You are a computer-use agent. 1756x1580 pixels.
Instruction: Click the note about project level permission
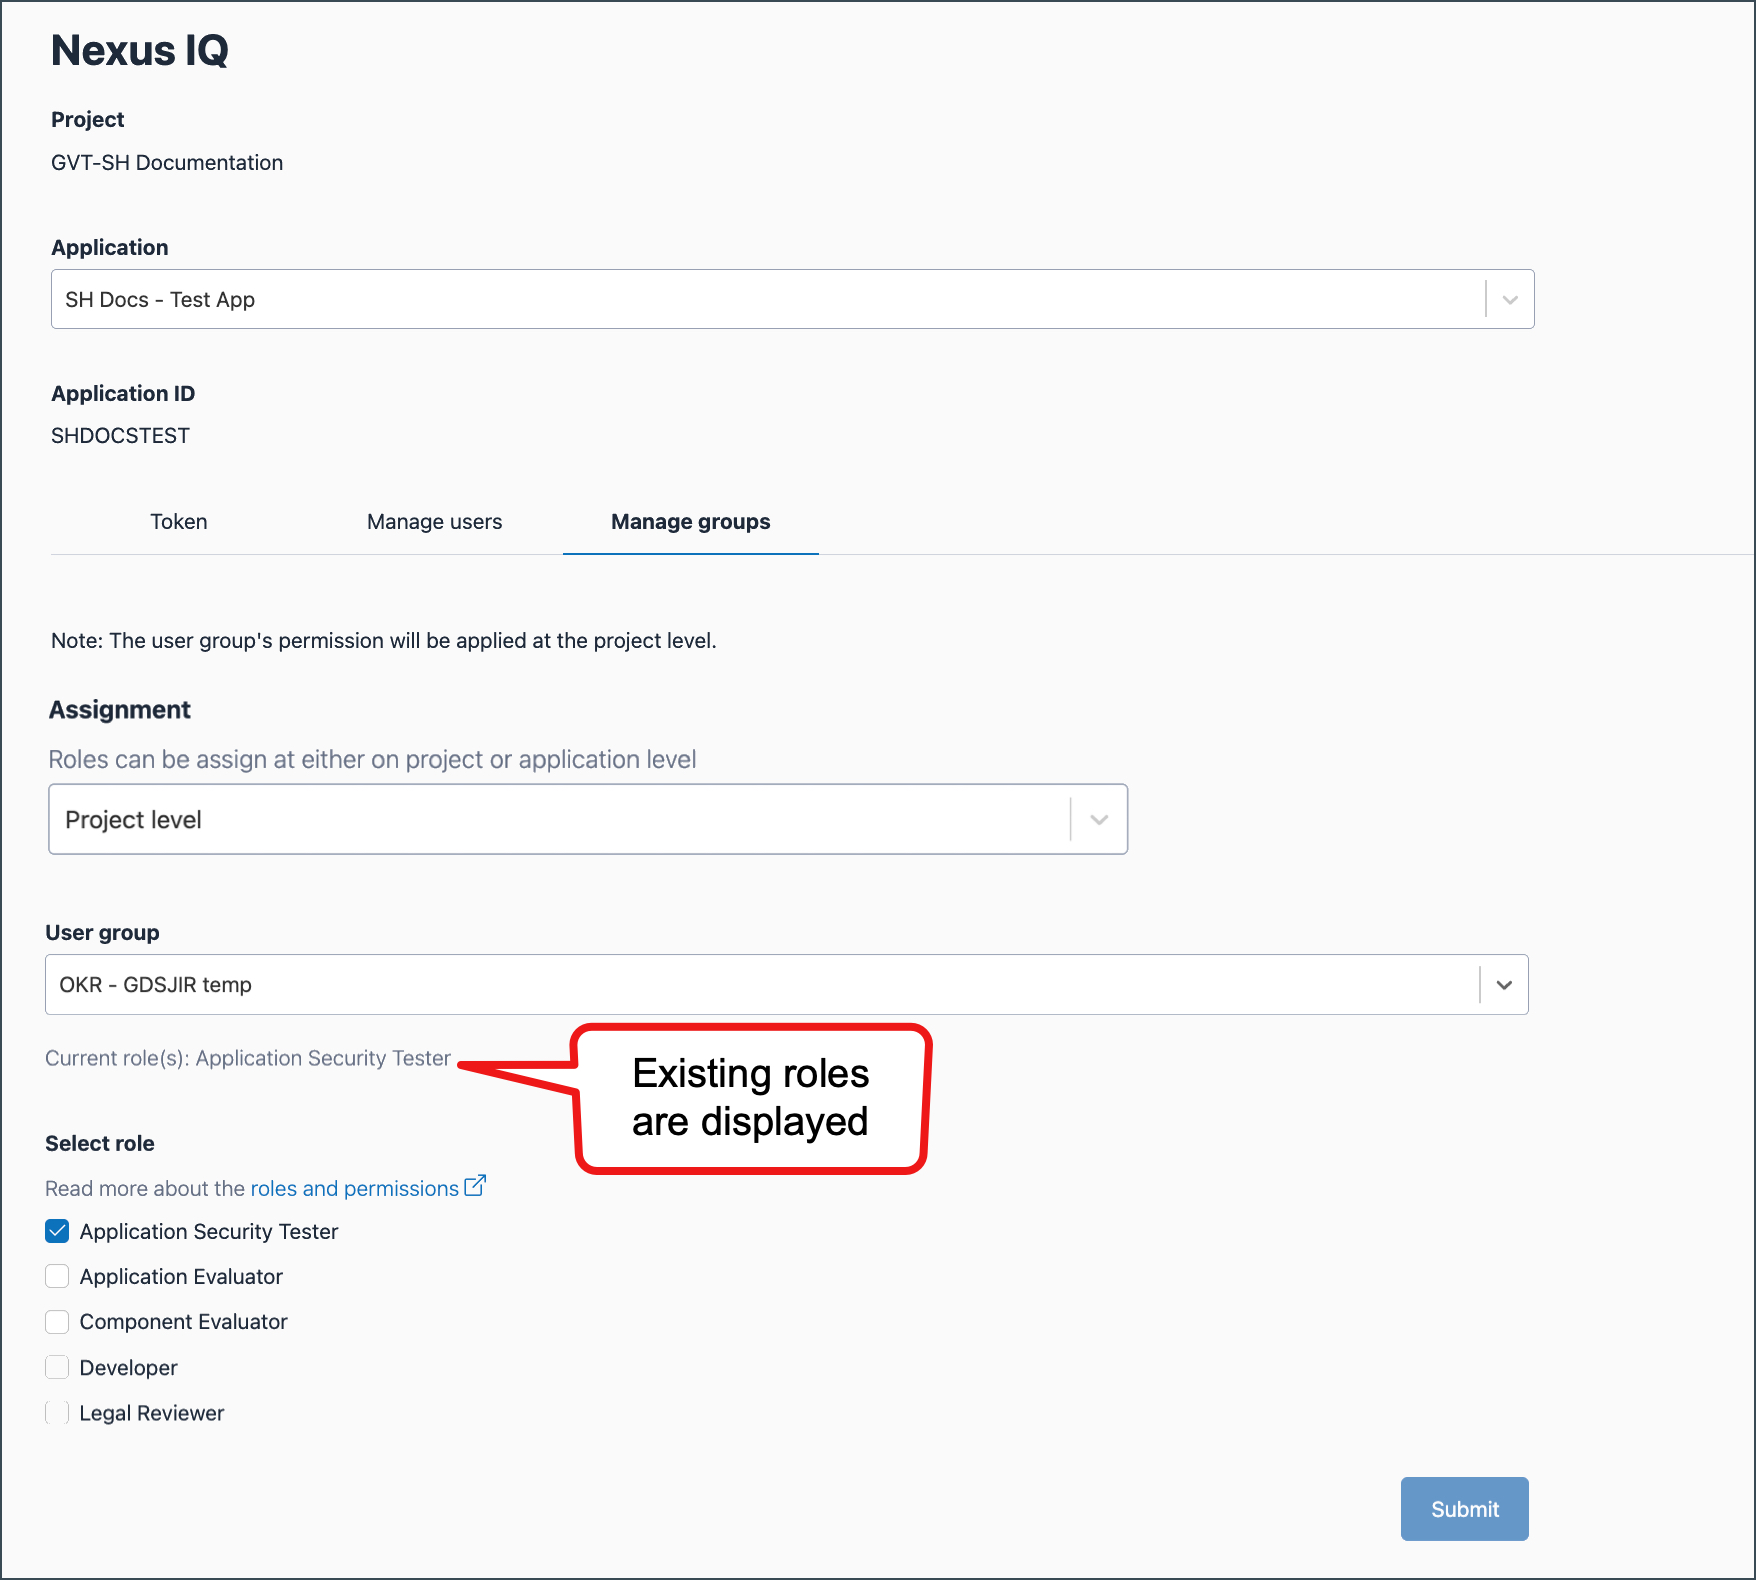(x=384, y=641)
